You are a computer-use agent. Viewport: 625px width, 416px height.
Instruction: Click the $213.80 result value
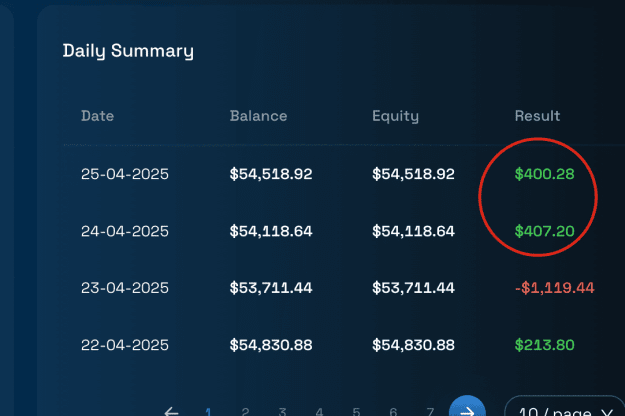tap(544, 345)
